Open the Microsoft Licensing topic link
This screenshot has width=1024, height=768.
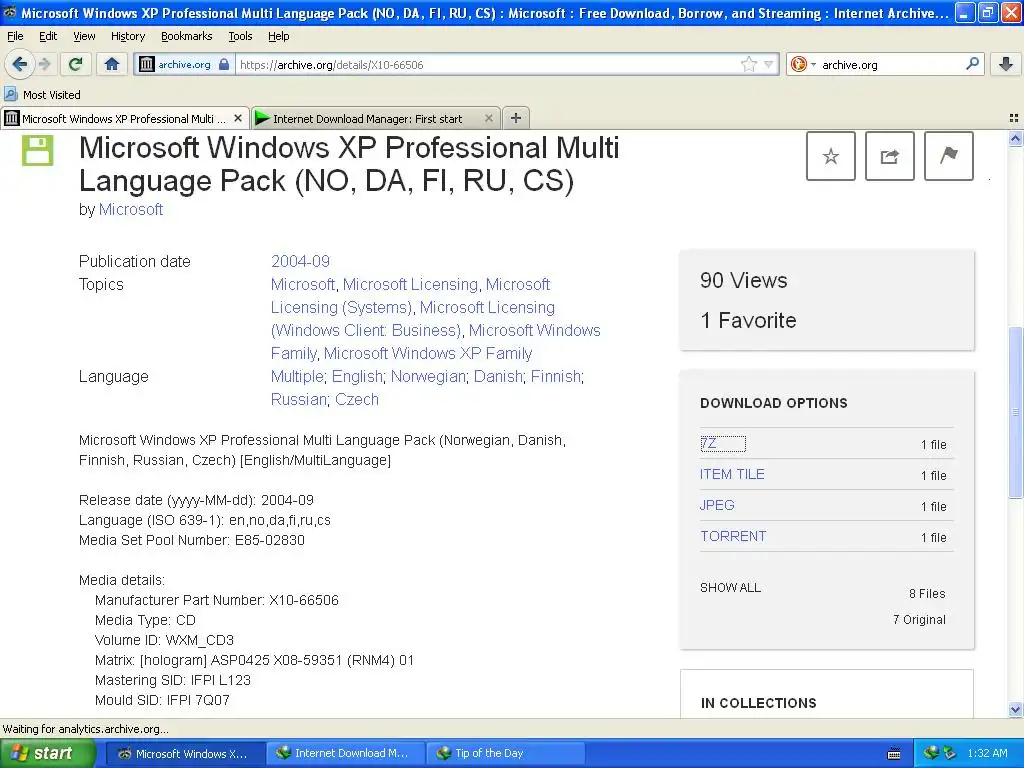[410, 285]
